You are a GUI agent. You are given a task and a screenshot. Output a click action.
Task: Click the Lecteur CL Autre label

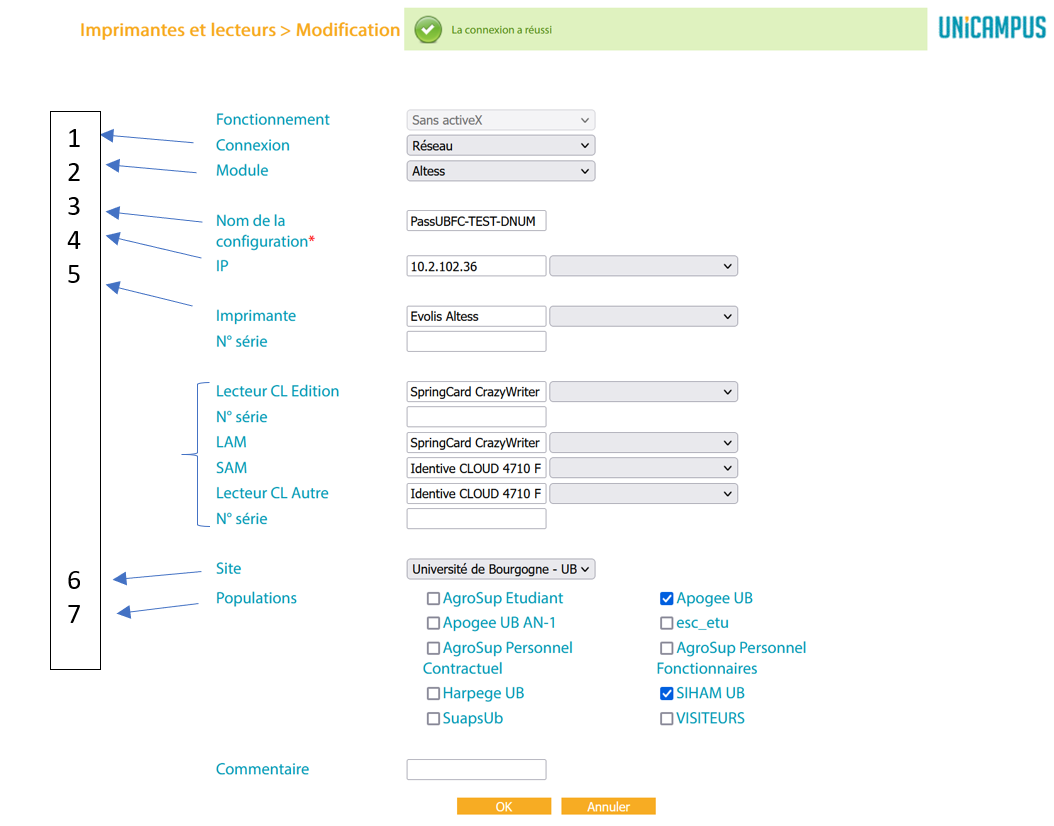pyautogui.click(x=272, y=493)
